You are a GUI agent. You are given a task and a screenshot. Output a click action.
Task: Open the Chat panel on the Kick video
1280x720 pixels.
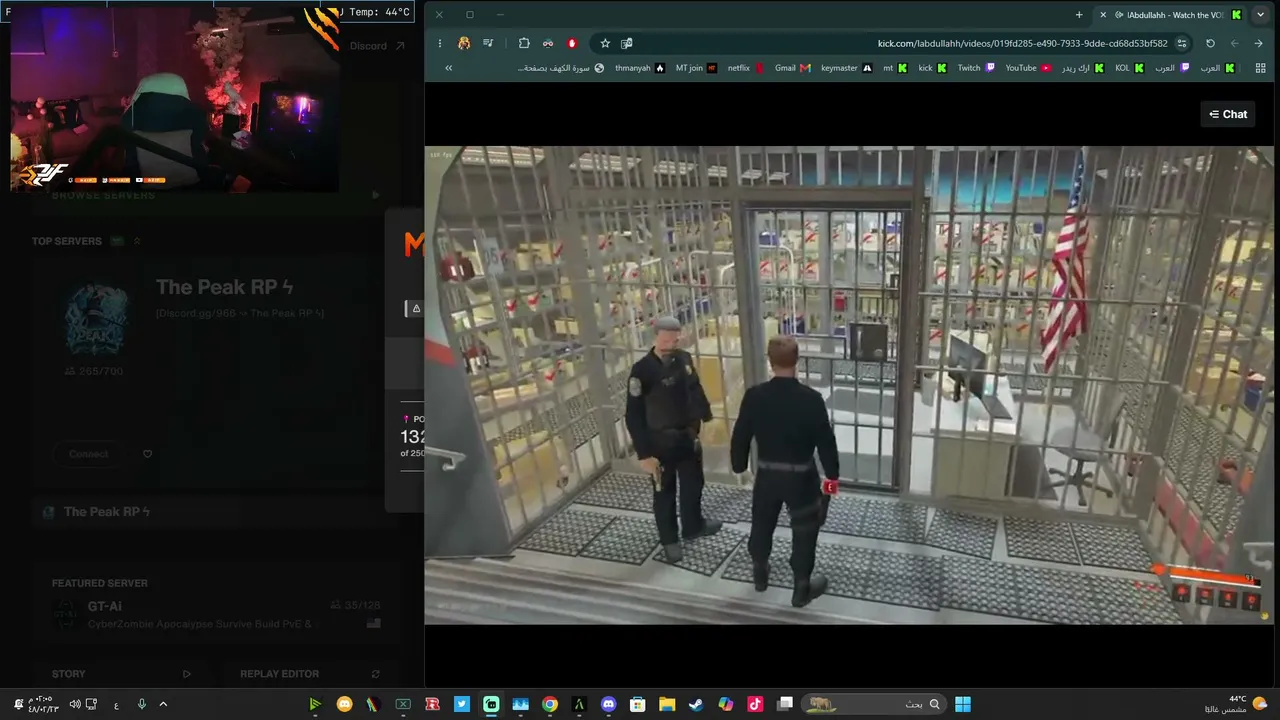[1228, 114]
